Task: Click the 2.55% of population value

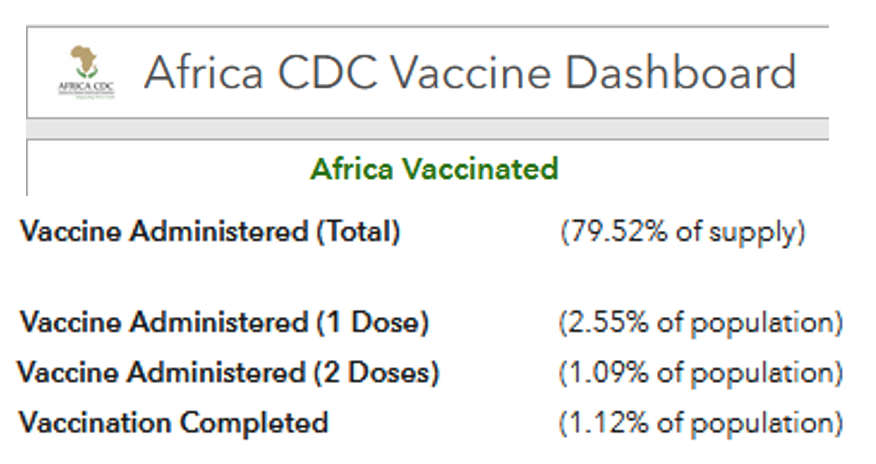Action: pyautogui.click(x=700, y=323)
